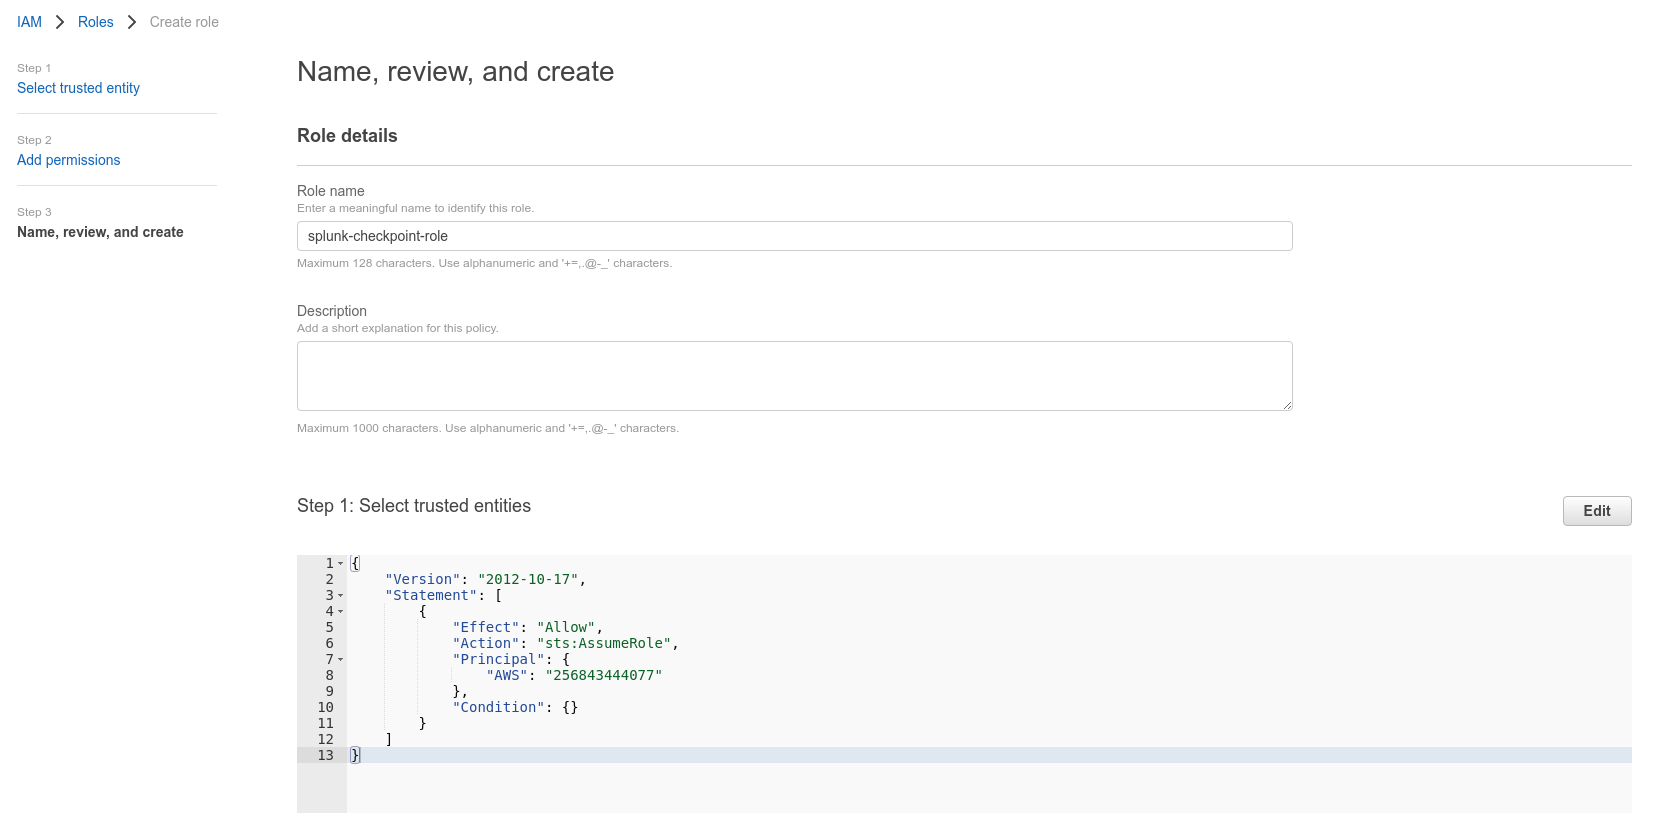
Task: Click the chevron before Create role
Action: point(131,22)
